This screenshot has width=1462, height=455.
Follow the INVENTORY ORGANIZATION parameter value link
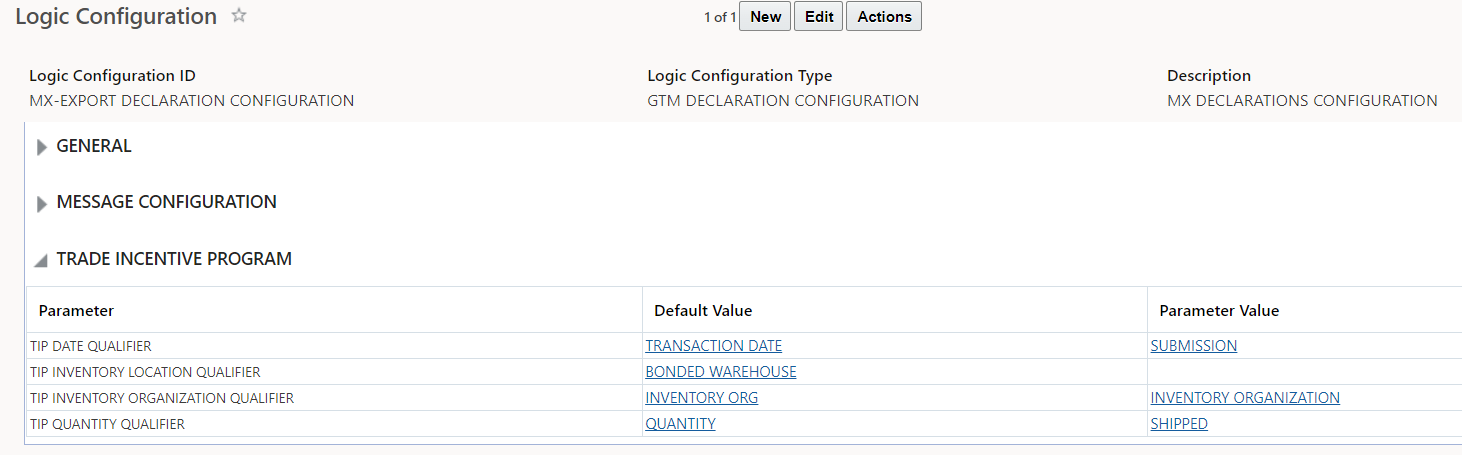click(x=1244, y=398)
